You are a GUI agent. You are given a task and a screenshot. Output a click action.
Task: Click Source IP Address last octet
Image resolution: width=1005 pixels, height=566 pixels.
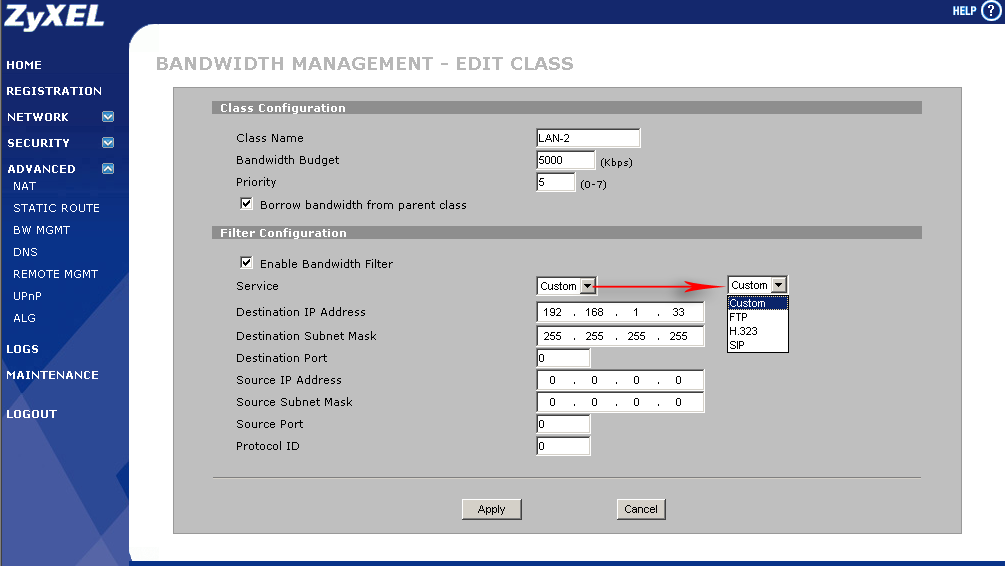coord(678,380)
